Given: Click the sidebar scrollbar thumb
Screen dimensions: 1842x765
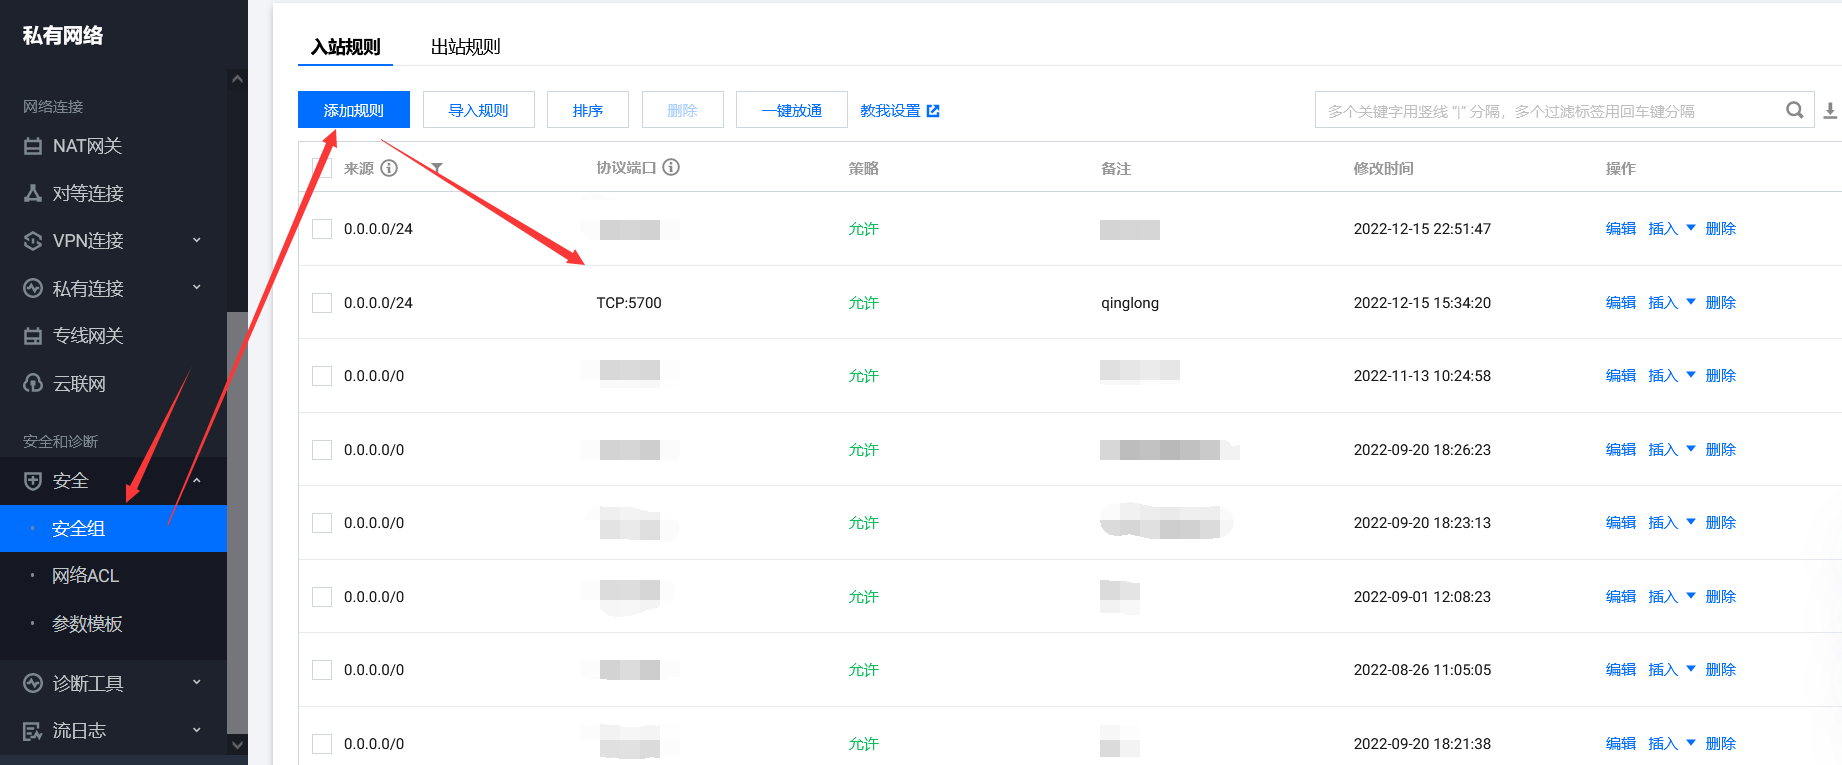Looking at the screenshot, I should (237, 523).
